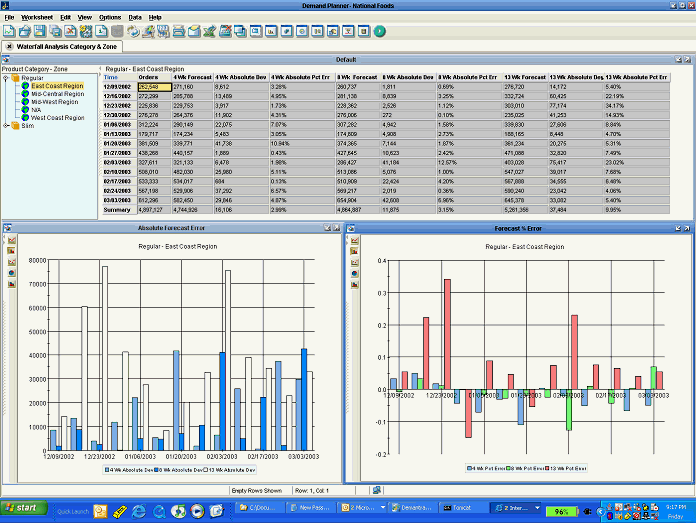This screenshot has width=696, height=523.
Task: Select West Coast Region in the tree
Action: tap(58, 117)
